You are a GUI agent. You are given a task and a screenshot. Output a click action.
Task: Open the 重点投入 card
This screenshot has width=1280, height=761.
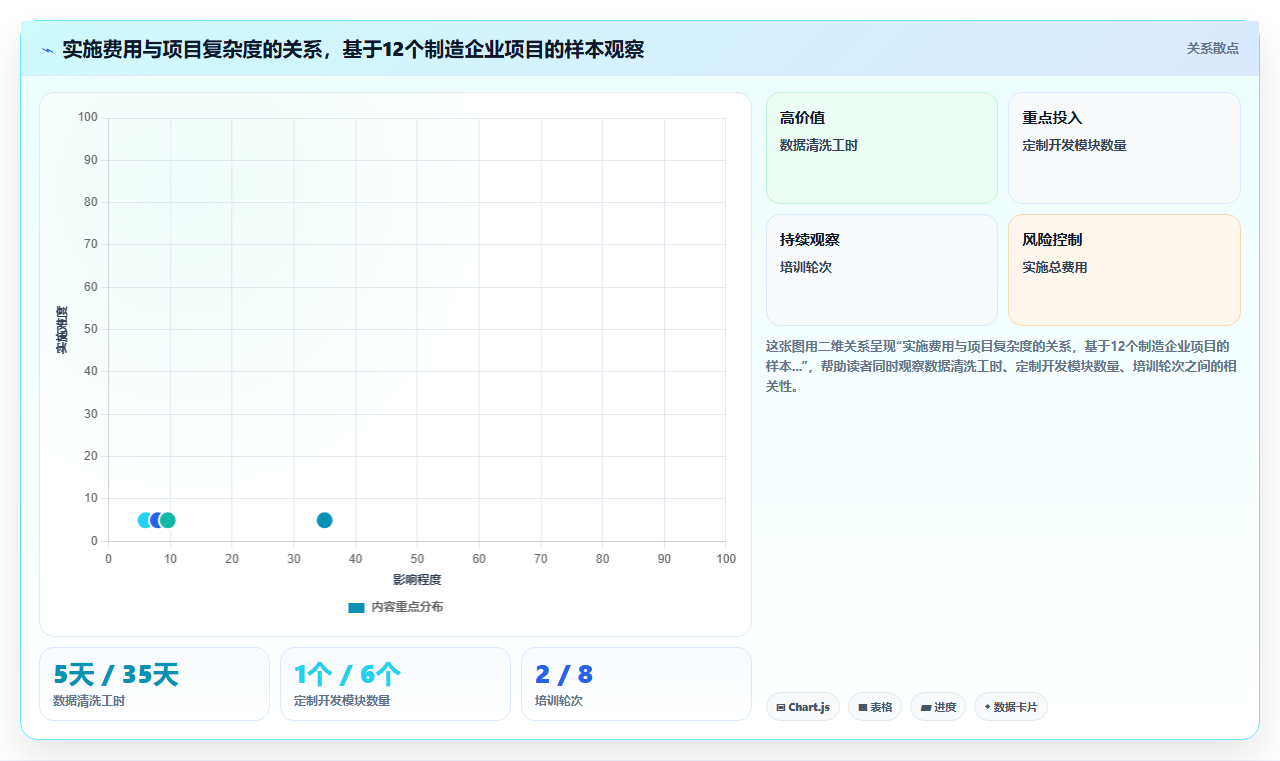coord(1124,148)
